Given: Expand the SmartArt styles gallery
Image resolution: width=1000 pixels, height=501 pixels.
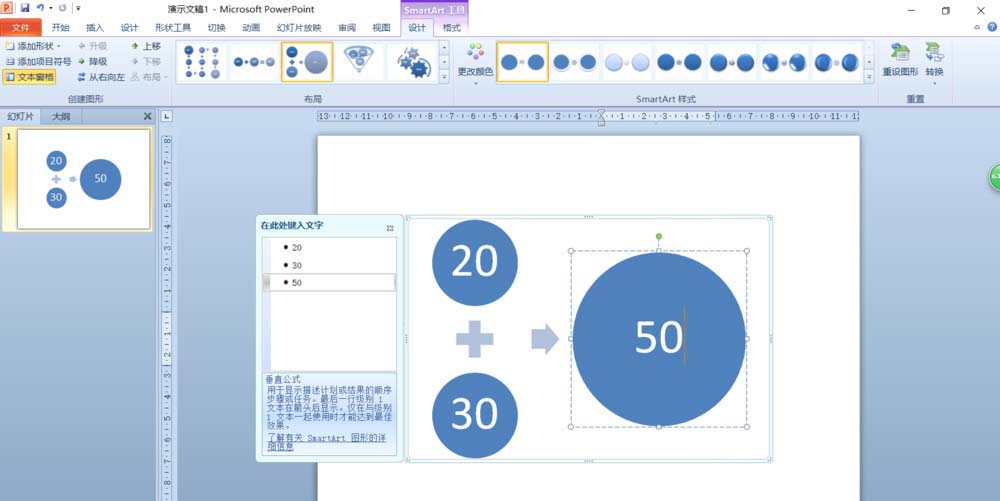Looking at the screenshot, I should (869, 76).
